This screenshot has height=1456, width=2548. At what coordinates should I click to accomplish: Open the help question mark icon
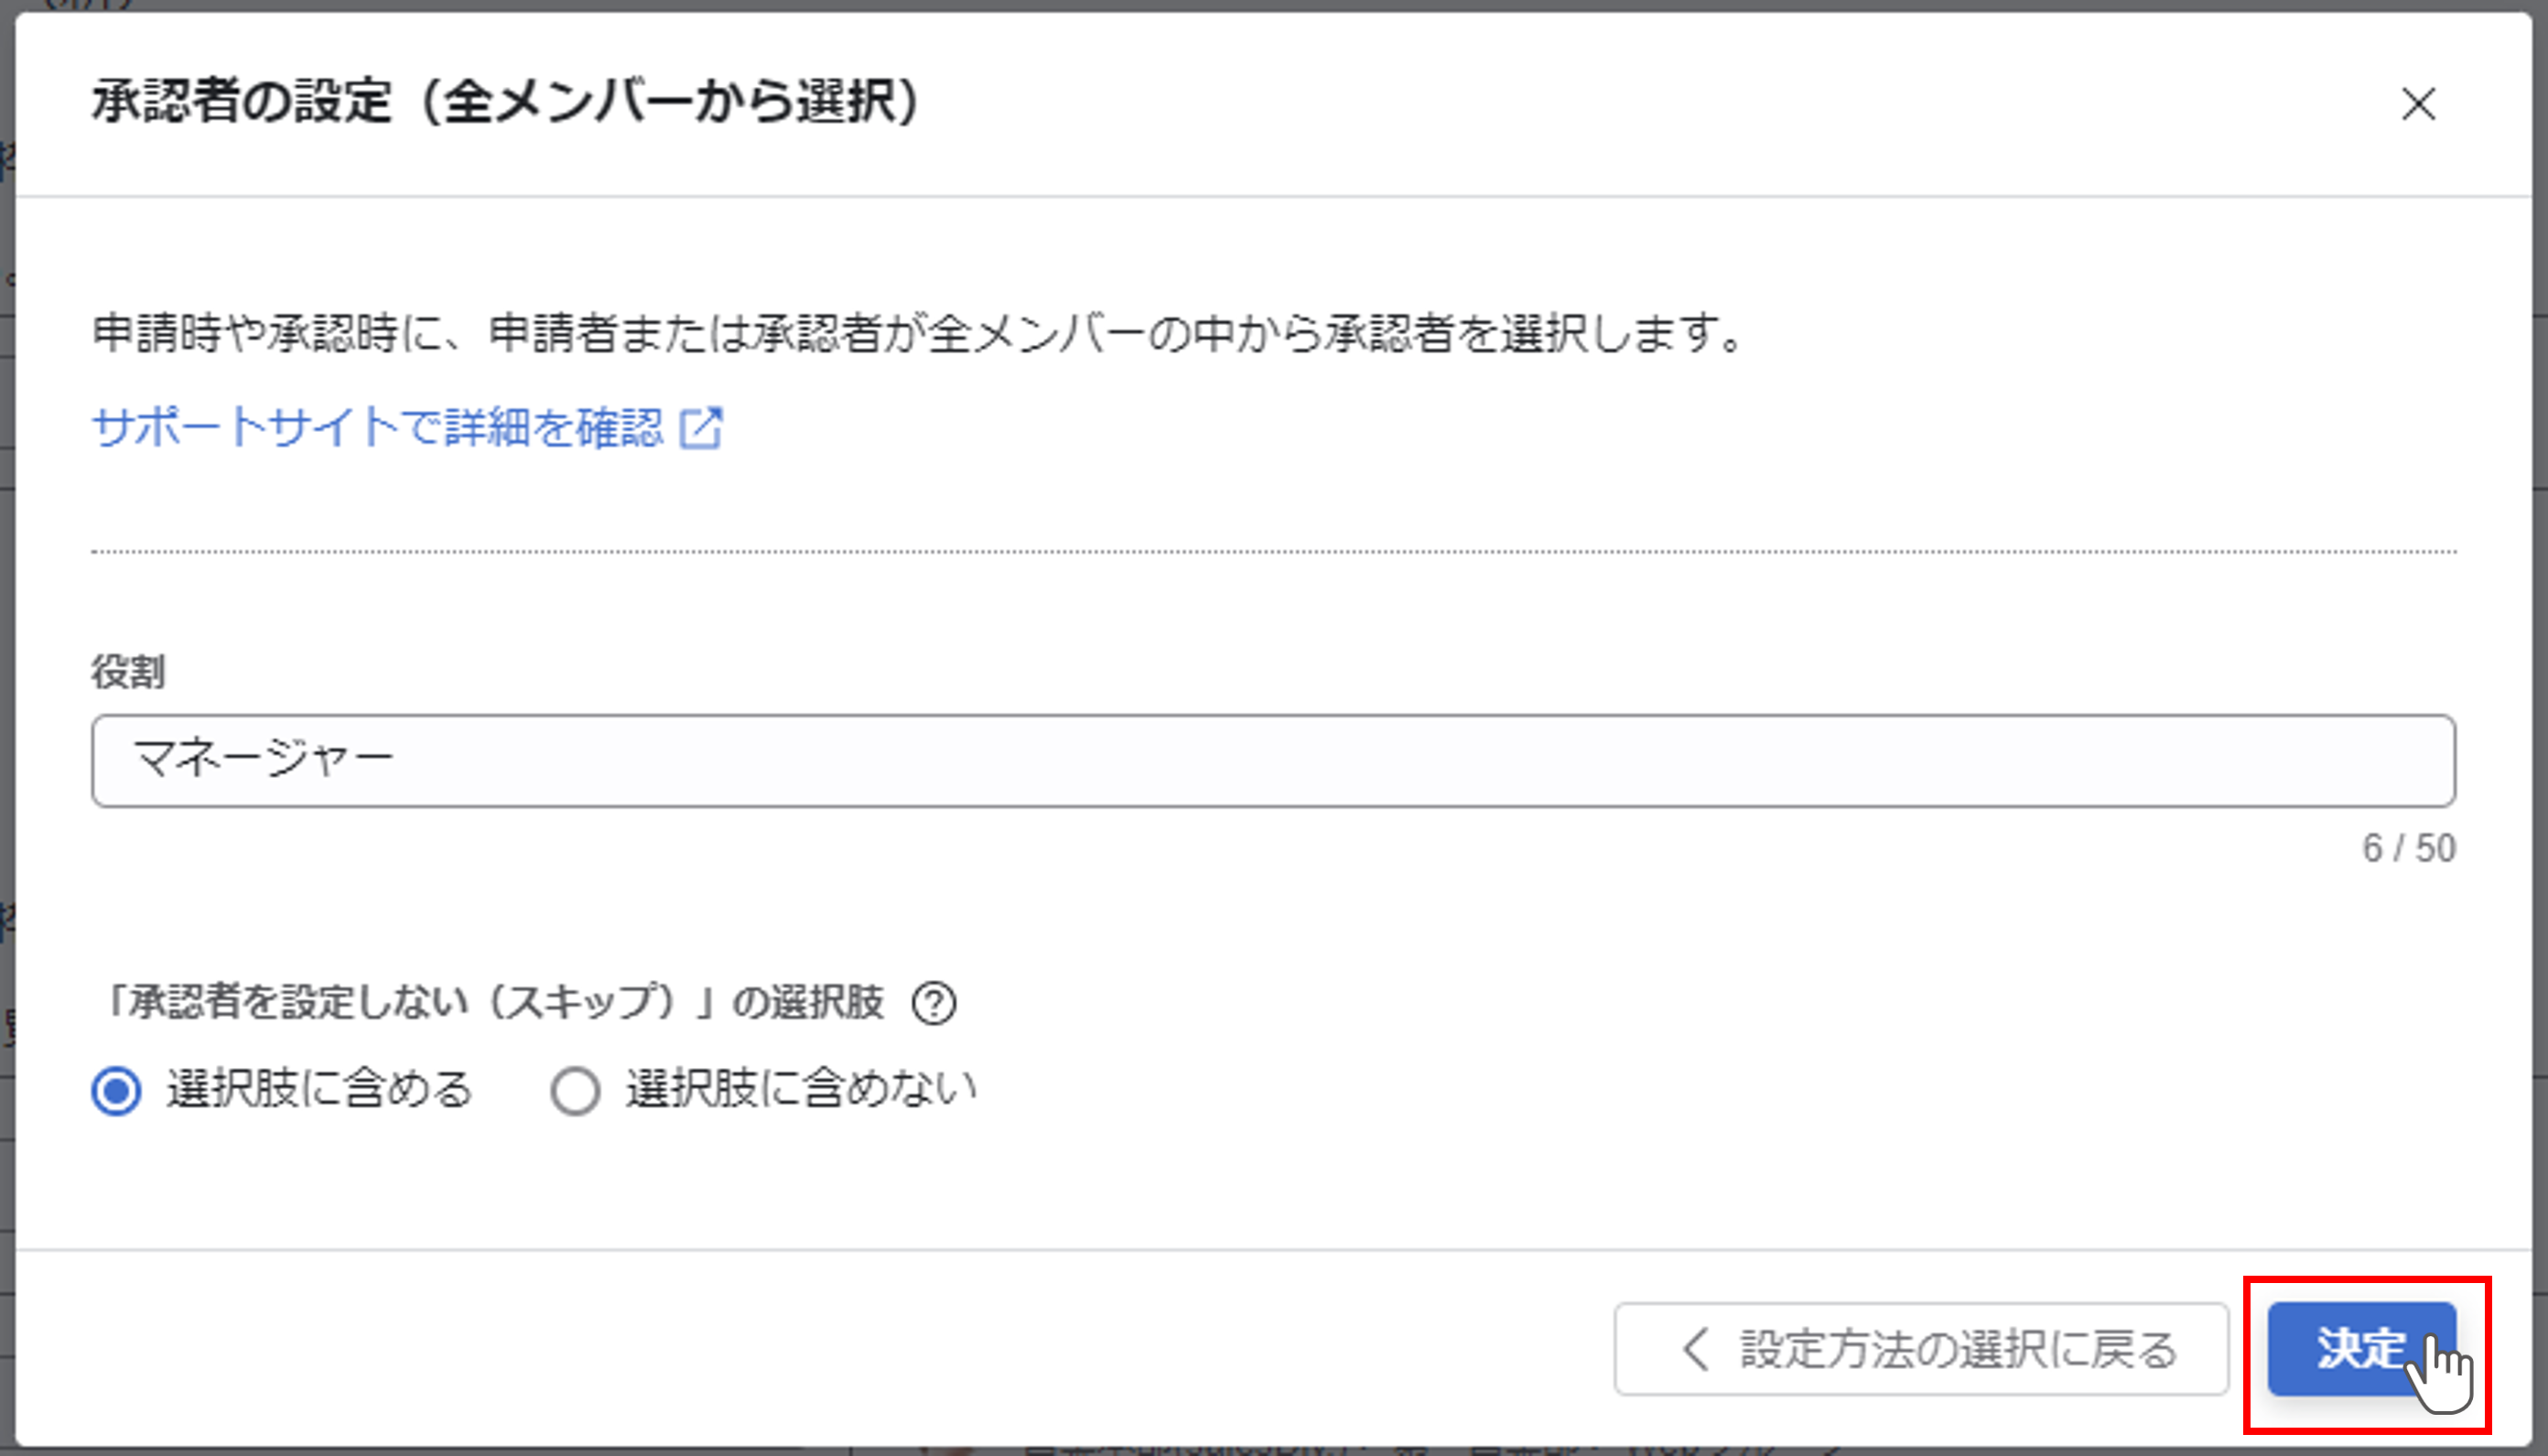(934, 1003)
